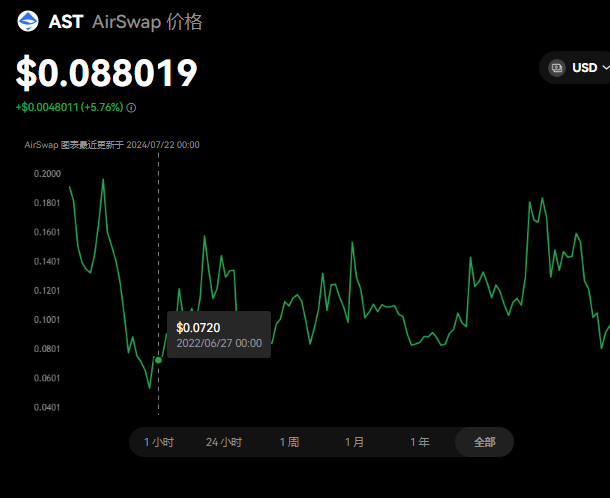The image size is (610, 498).
Task: Click the 0.2000 y-axis label
Action: (46, 173)
